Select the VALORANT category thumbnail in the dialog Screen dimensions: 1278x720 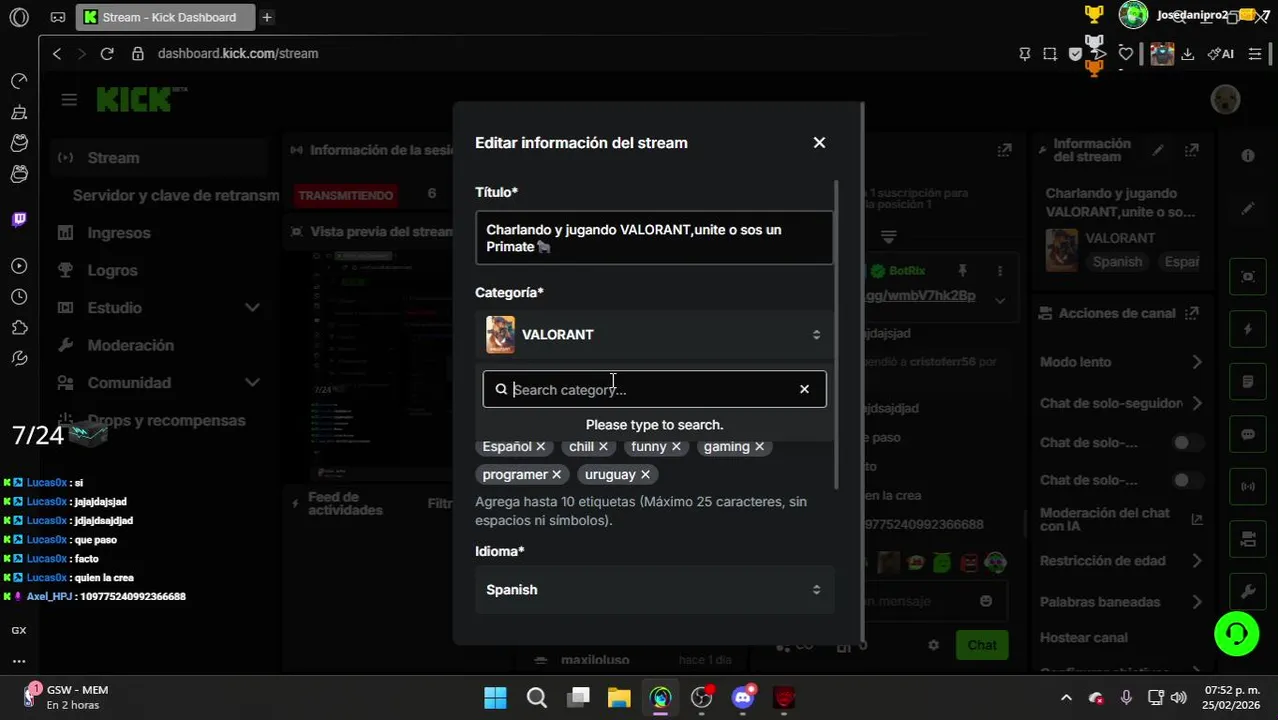(x=500, y=335)
